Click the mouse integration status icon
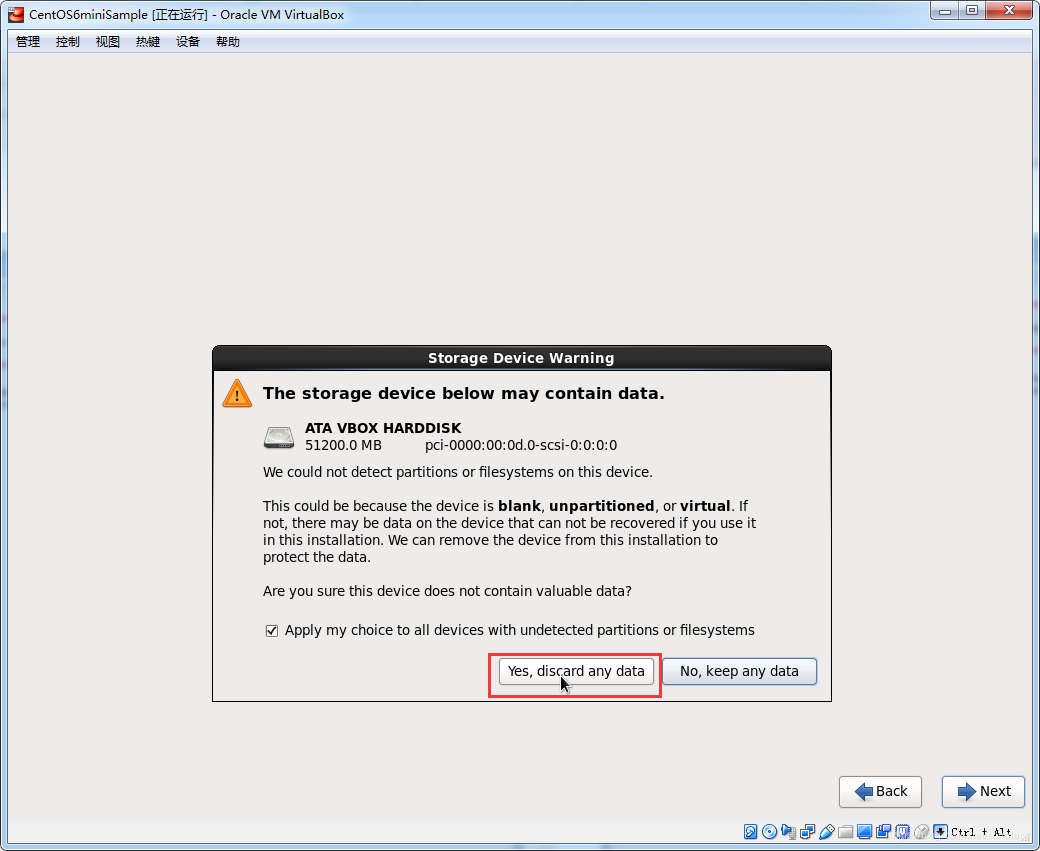 click(921, 832)
